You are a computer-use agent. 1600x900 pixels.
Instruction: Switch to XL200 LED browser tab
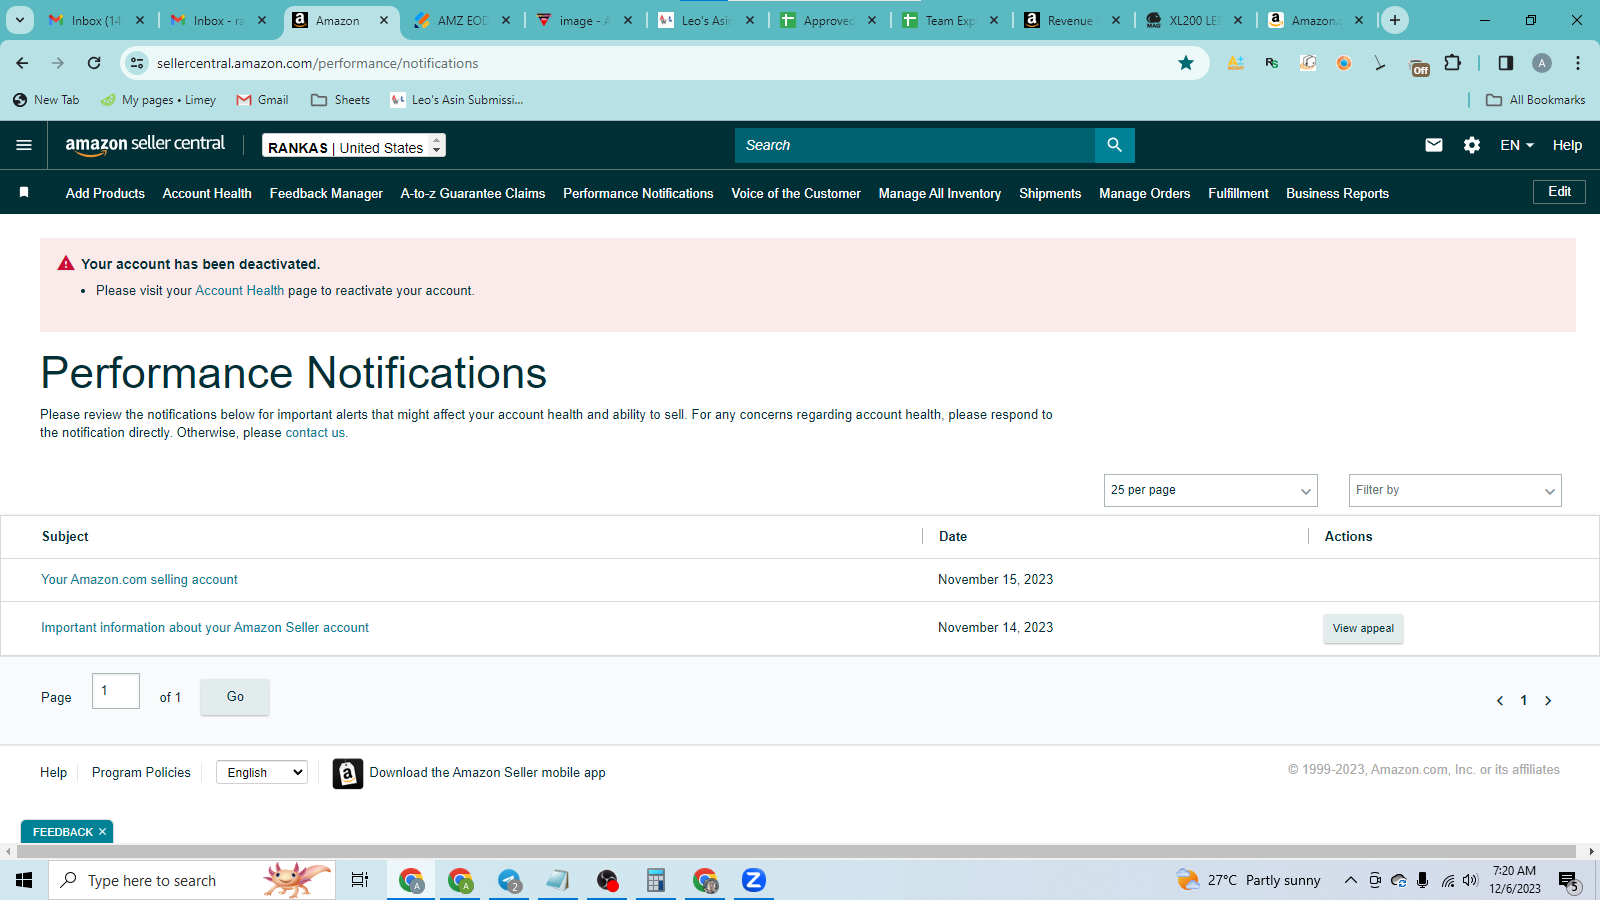pos(1193,20)
